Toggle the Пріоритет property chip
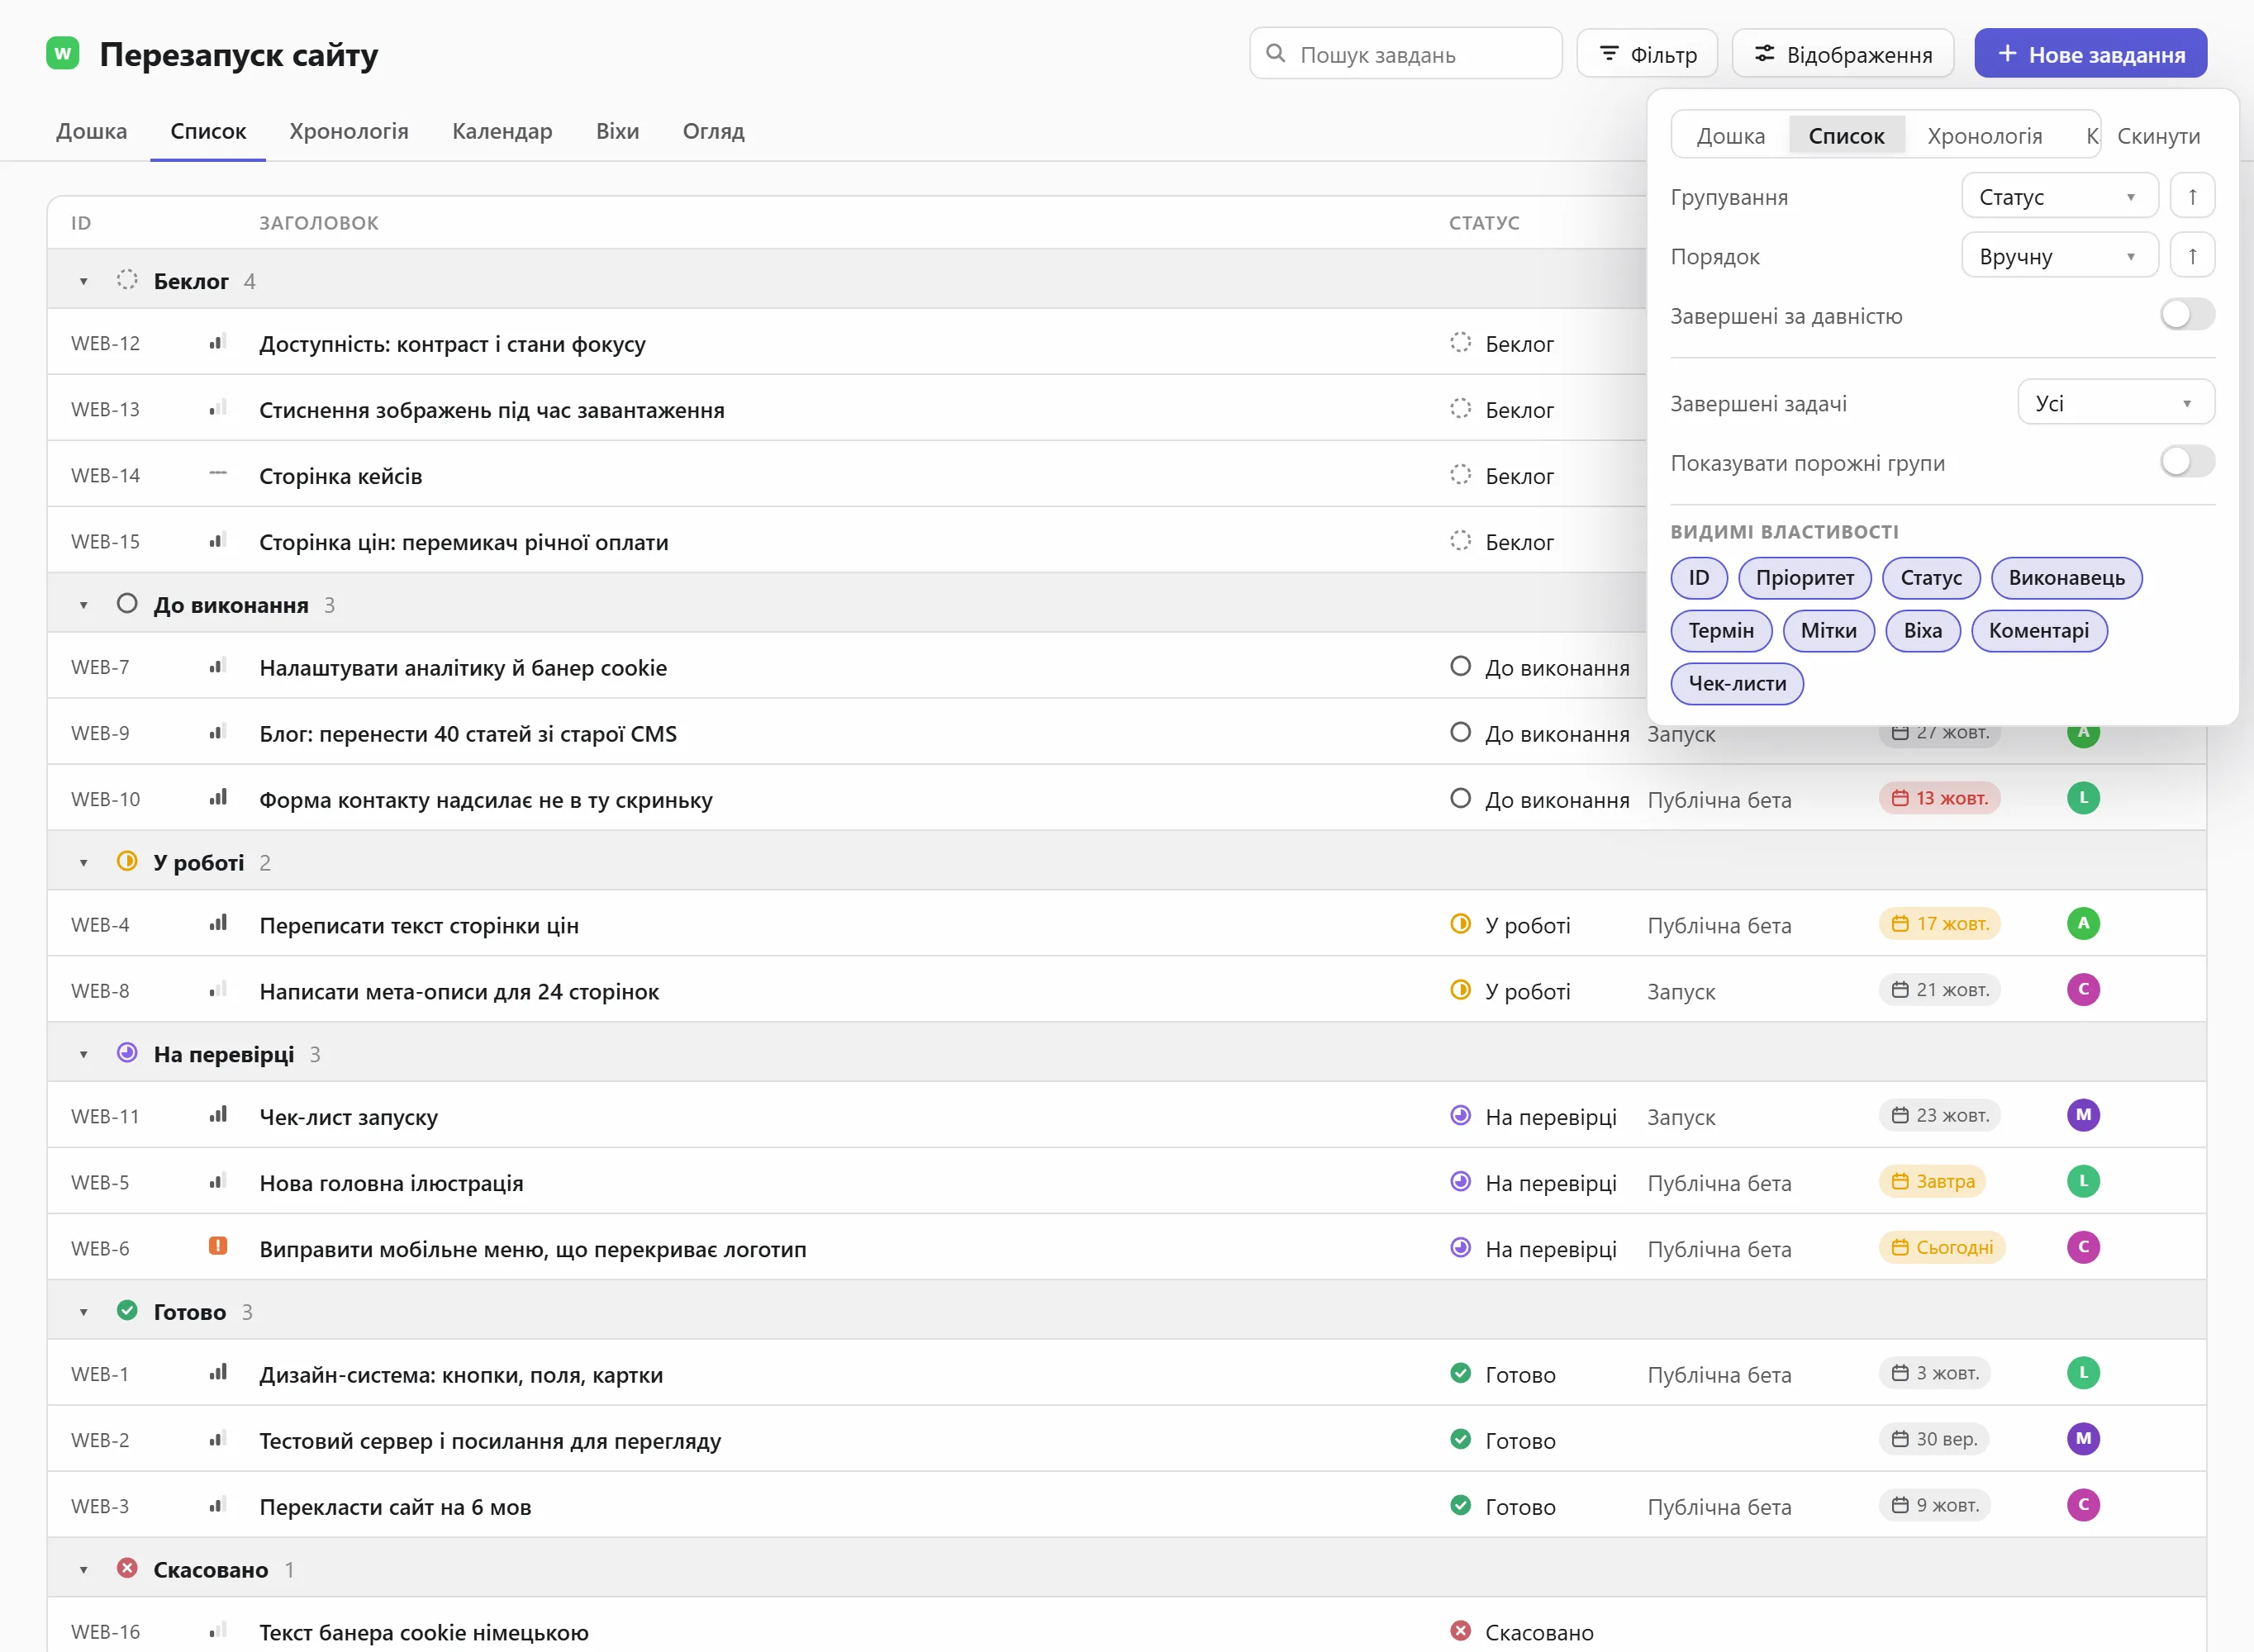The height and width of the screenshot is (1652, 2254). pyautogui.click(x=1805, y=578)
